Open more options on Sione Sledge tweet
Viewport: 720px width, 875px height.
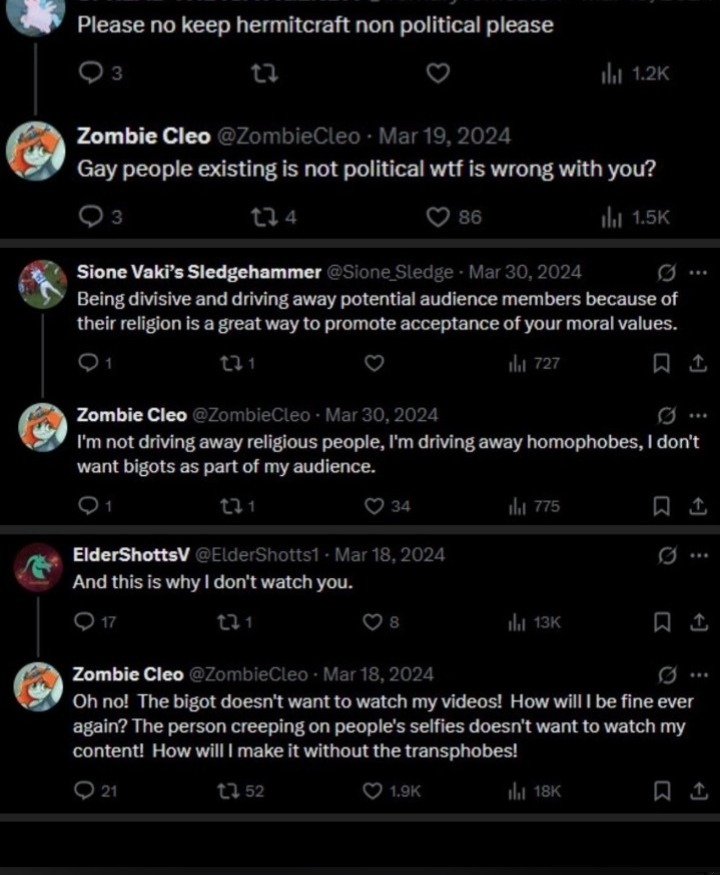pyautogui.click(x=699, y=272)
